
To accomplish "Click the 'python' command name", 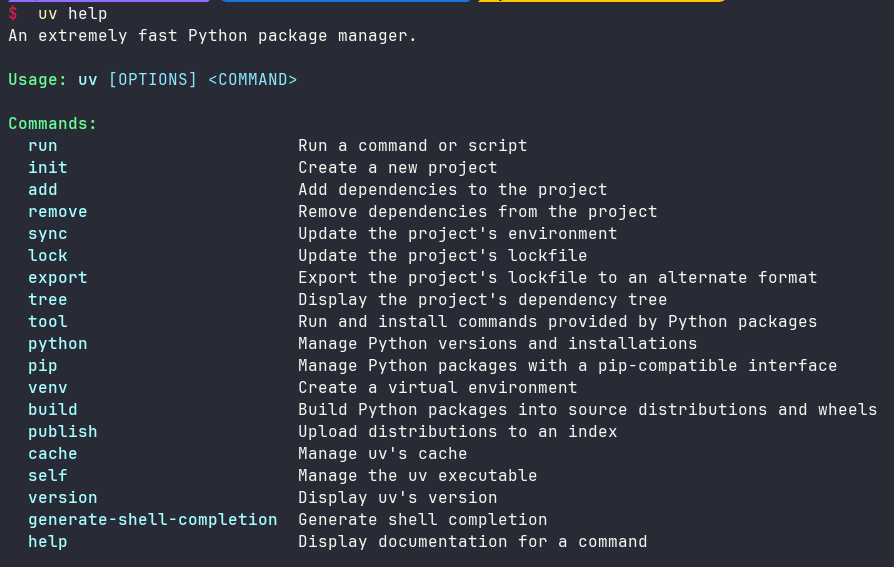I will point(58,344).
